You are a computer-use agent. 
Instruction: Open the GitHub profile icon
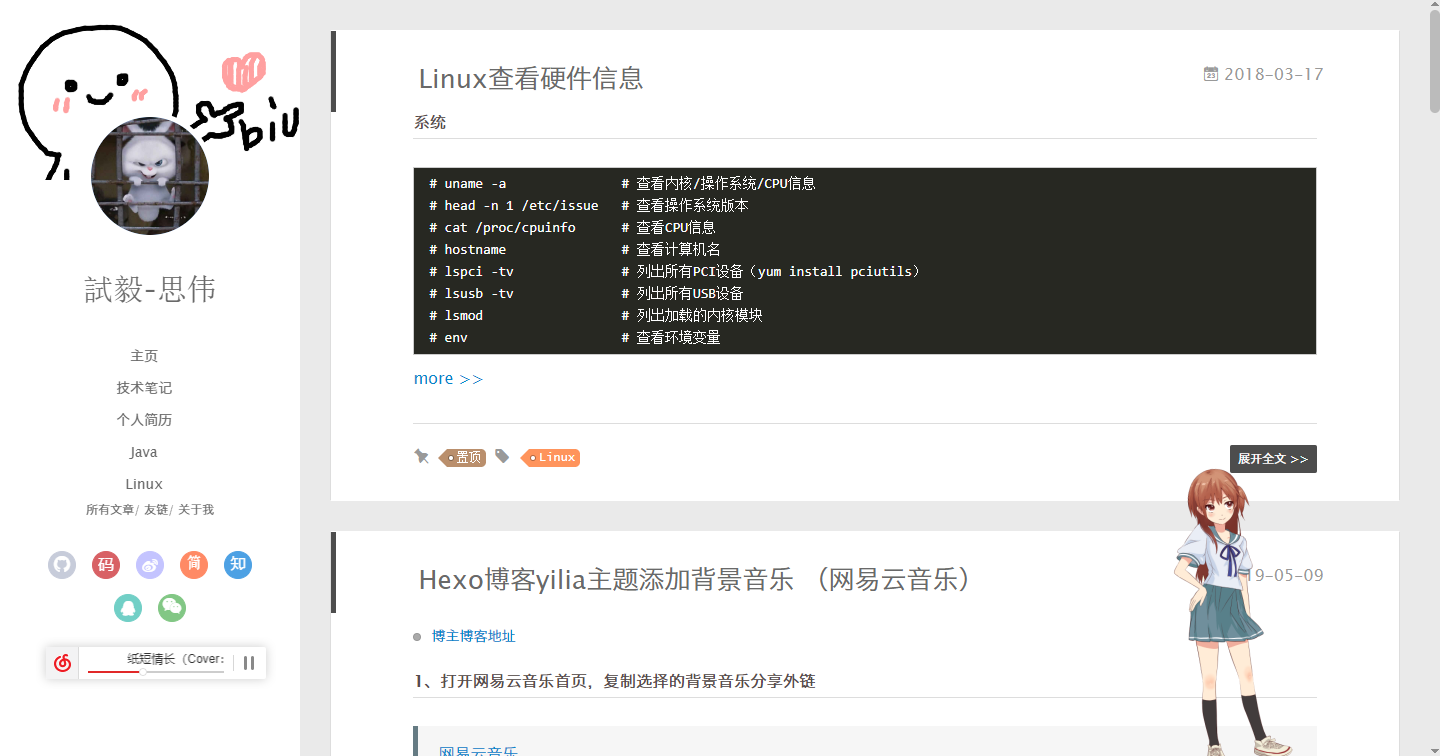(61, 565)
